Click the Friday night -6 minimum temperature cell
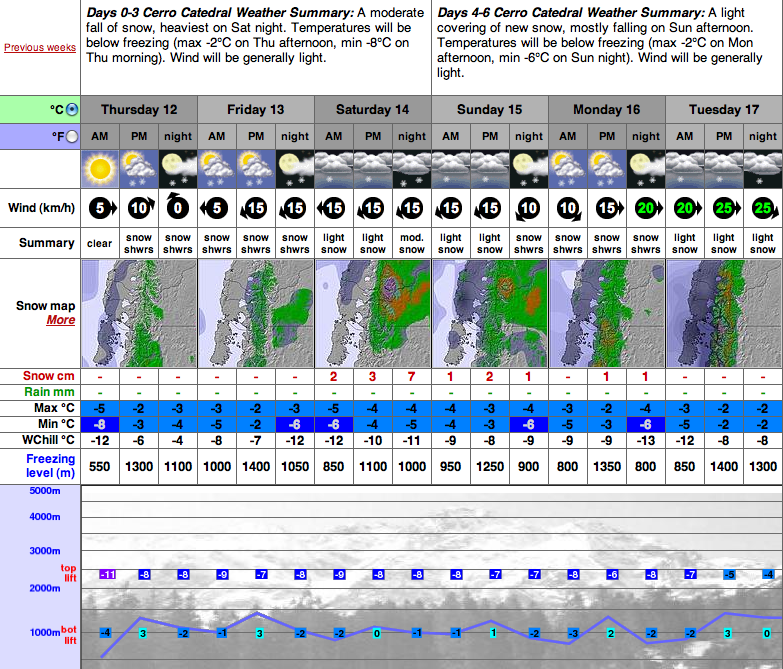 [x=295, y=424]
